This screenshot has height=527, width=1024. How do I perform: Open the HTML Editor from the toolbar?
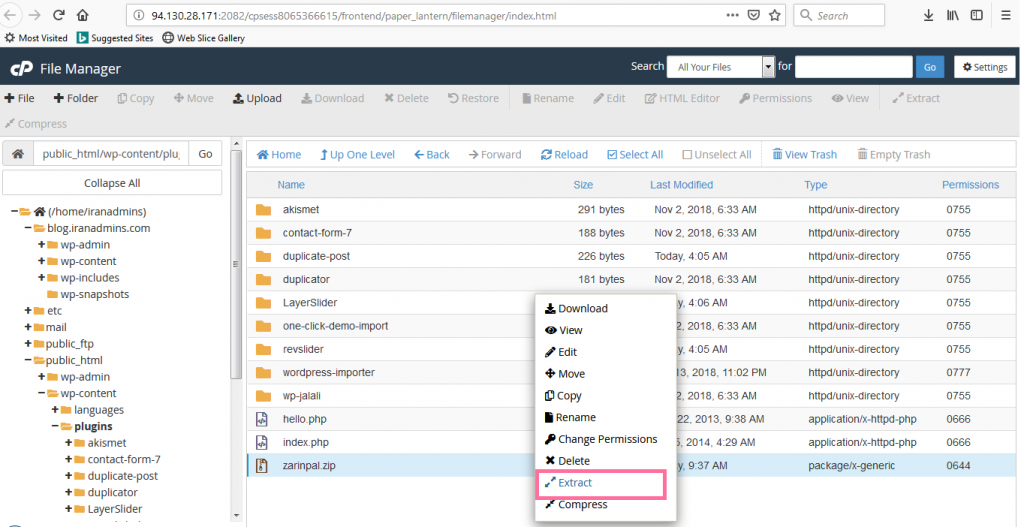pyautogui.click(x=682, y=98)
